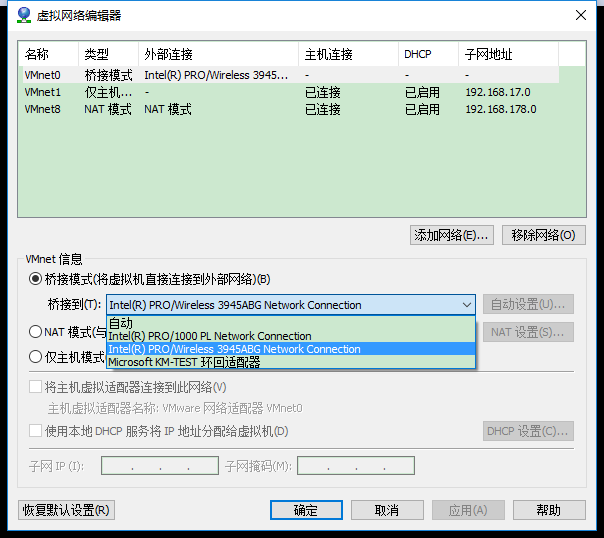Click the 主机连接 column header
The image size is (604, 538).
click(x=349, y=54)
